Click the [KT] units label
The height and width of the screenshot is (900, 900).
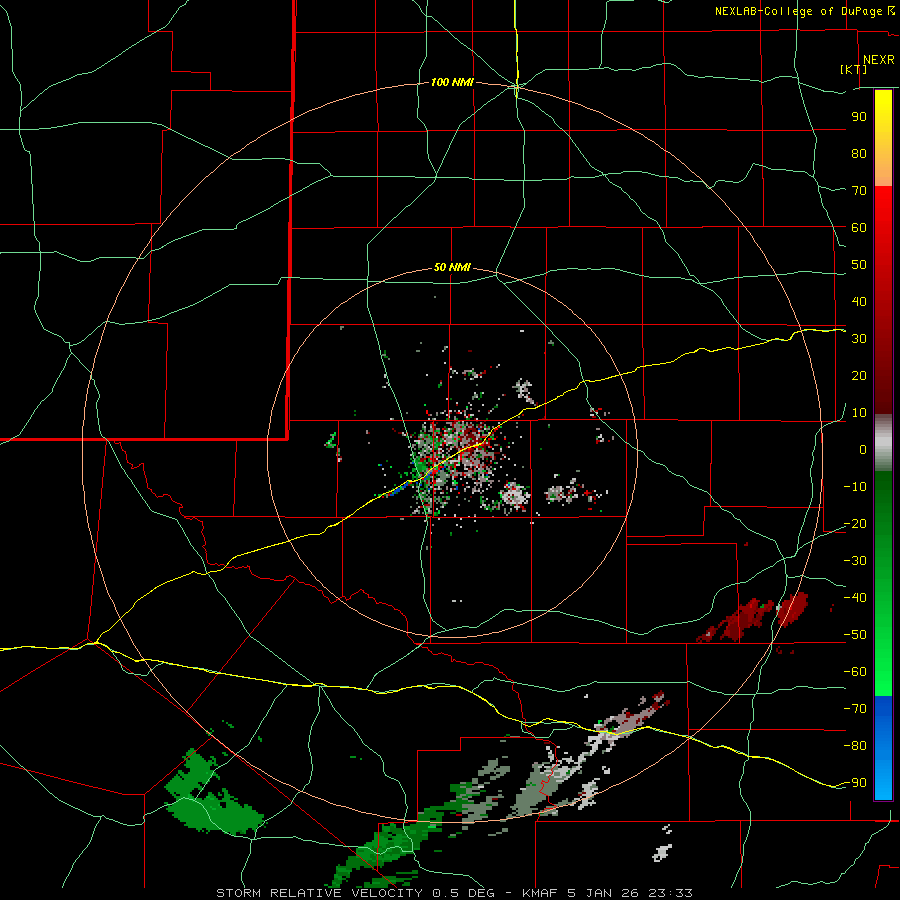[853, 69]
